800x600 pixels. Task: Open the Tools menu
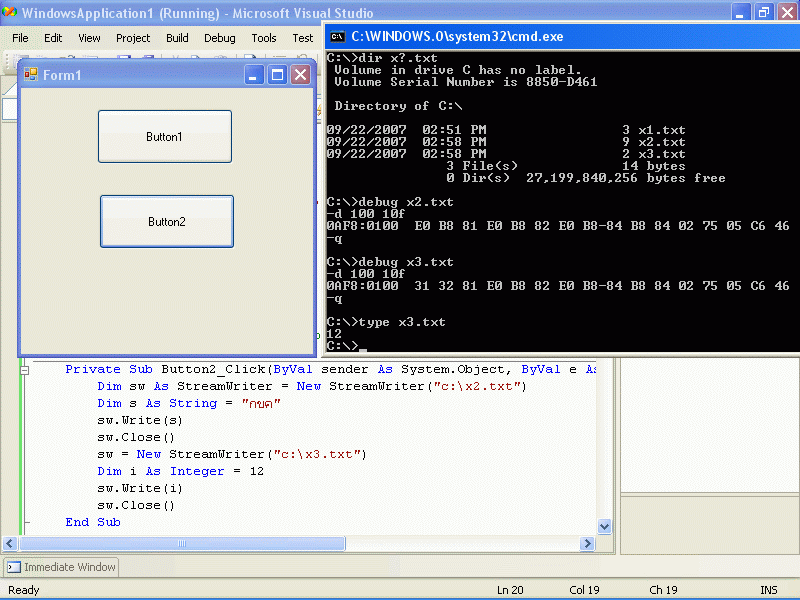click(264, 38)
